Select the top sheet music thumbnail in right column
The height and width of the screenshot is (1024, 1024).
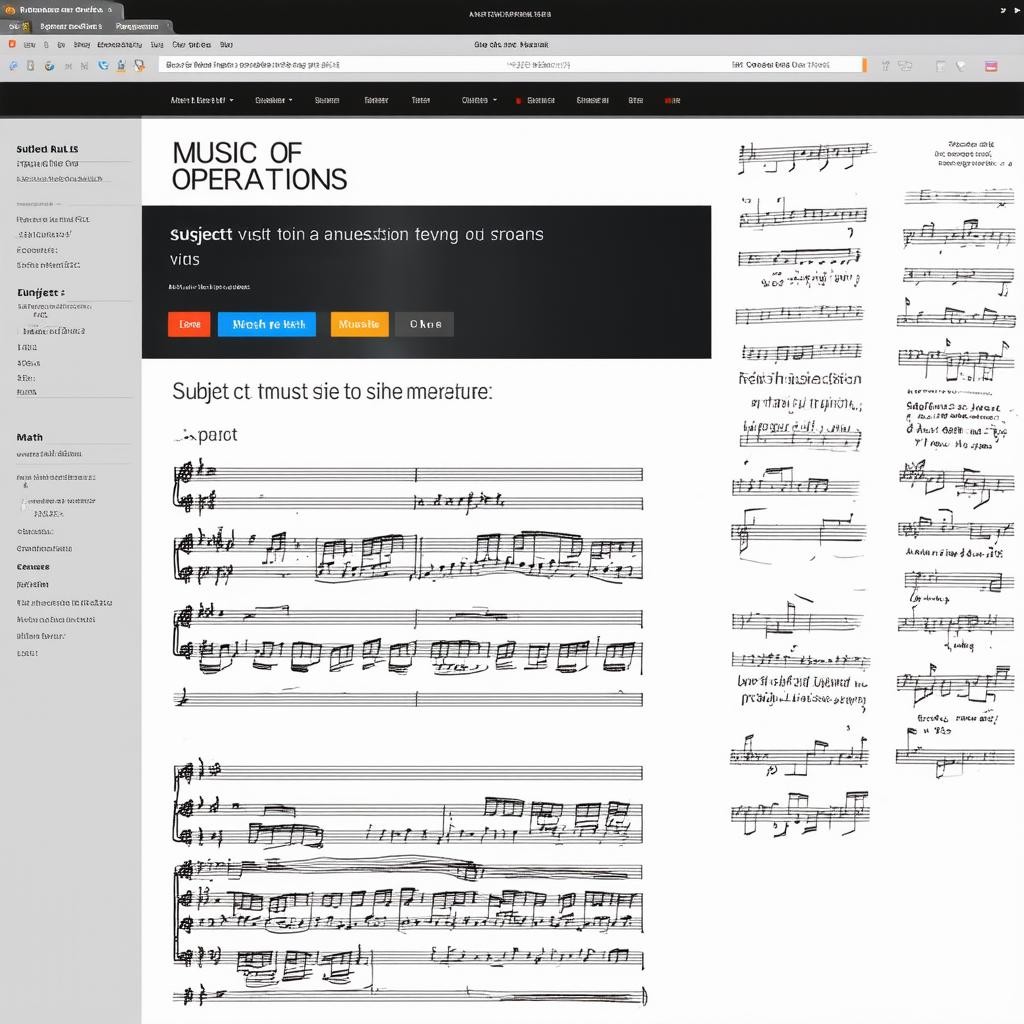tap(805, 155)
